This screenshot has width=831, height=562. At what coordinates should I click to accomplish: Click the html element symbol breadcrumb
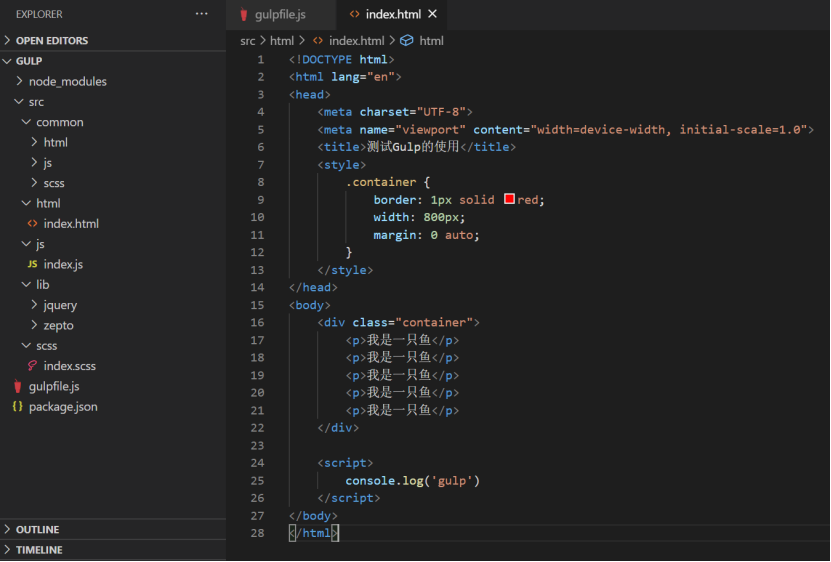coord(431,41)
